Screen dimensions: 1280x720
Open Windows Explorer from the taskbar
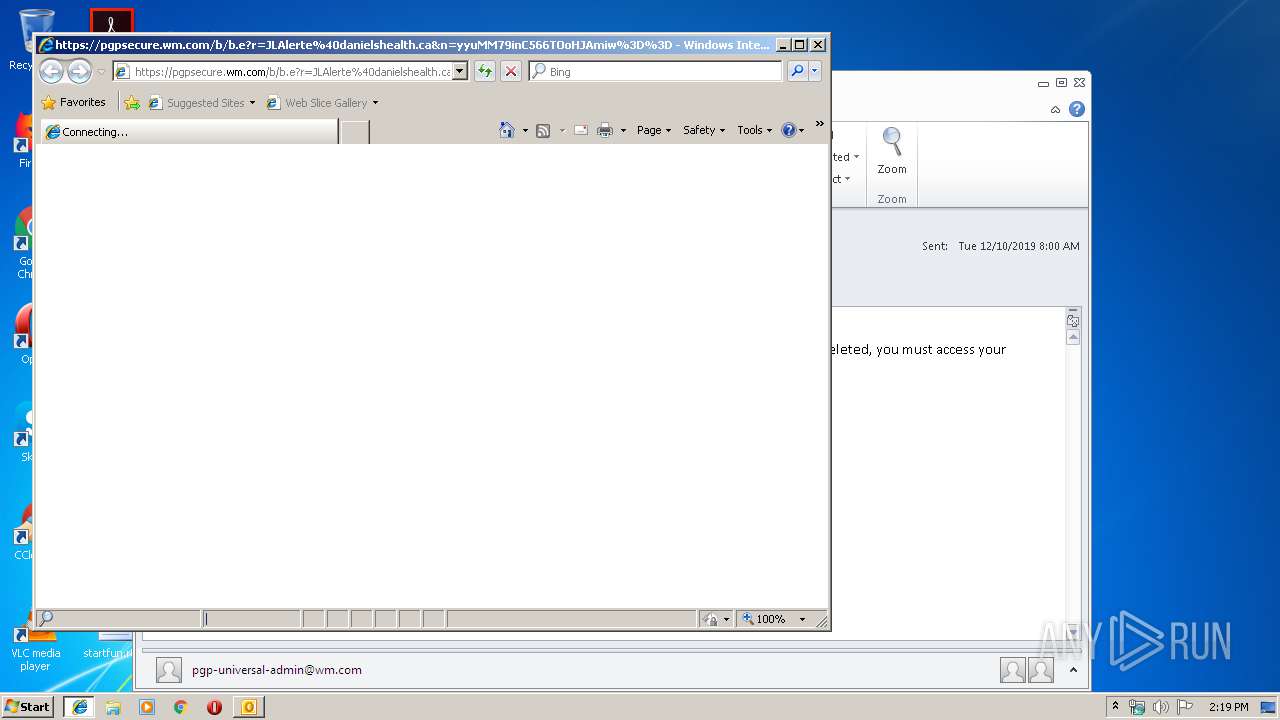[113, 707]
